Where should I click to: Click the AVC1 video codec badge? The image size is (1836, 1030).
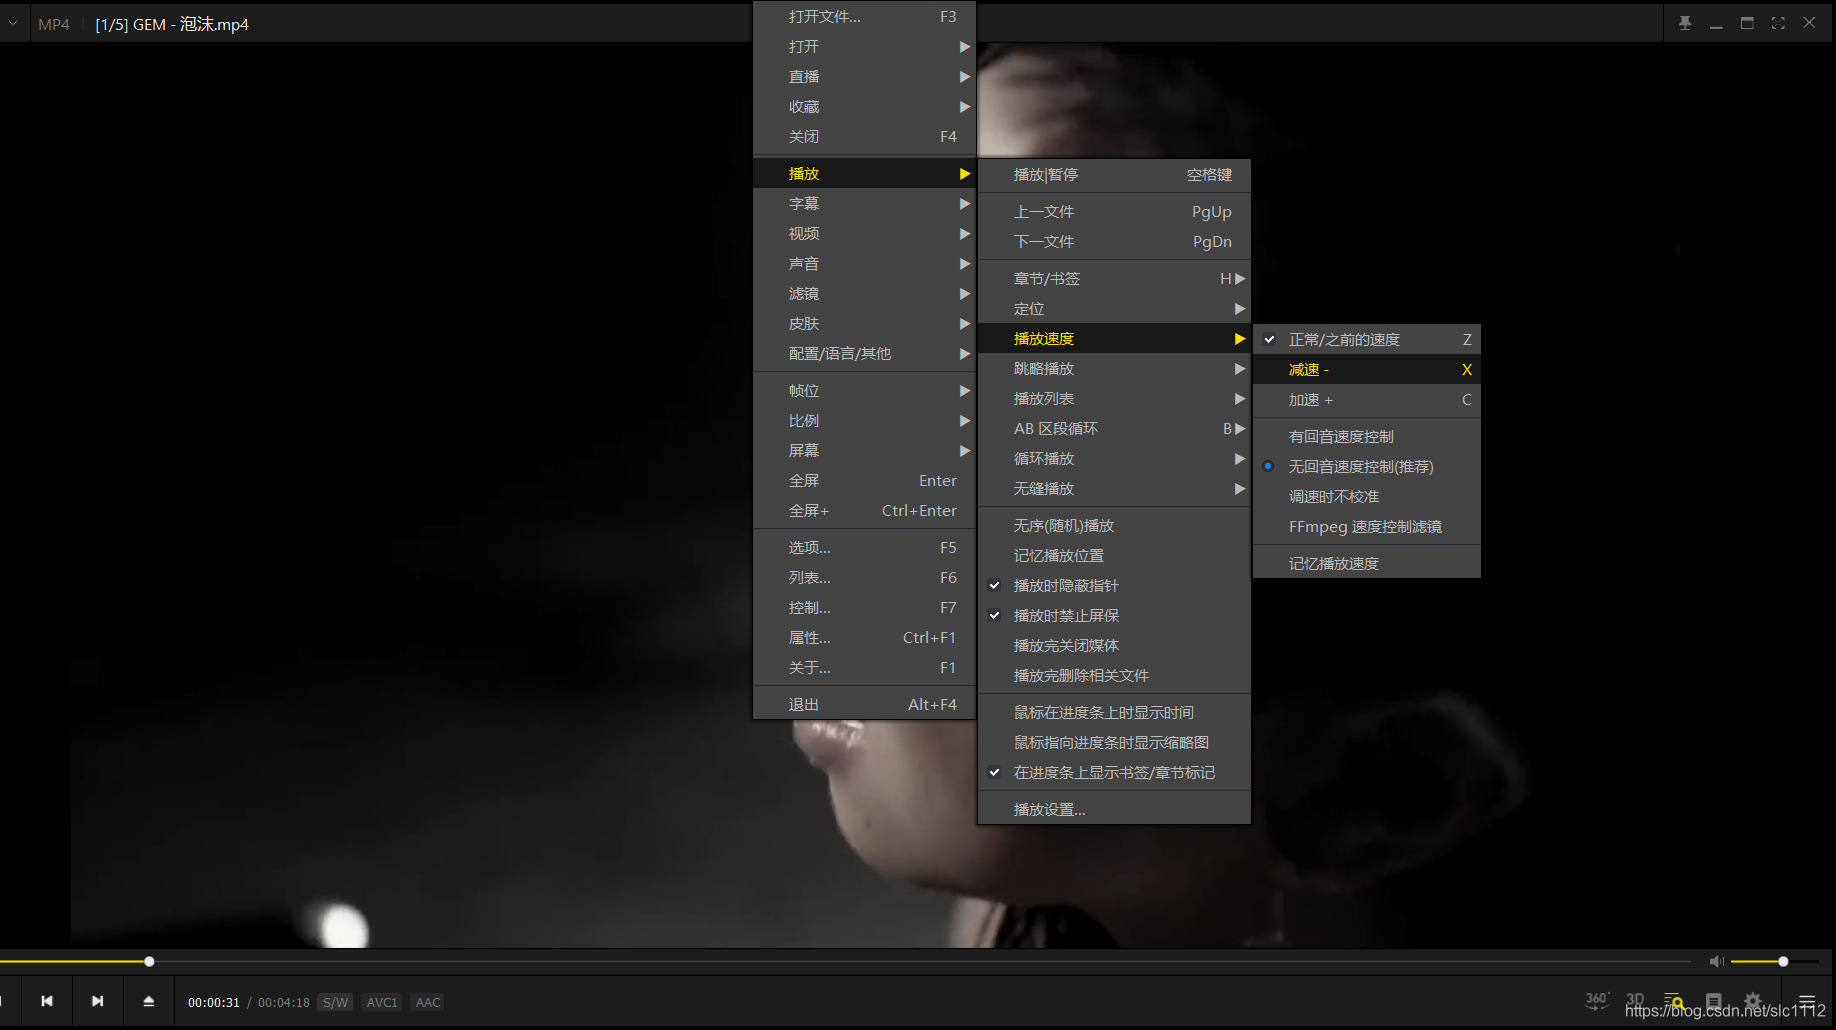pos(382,1002)
